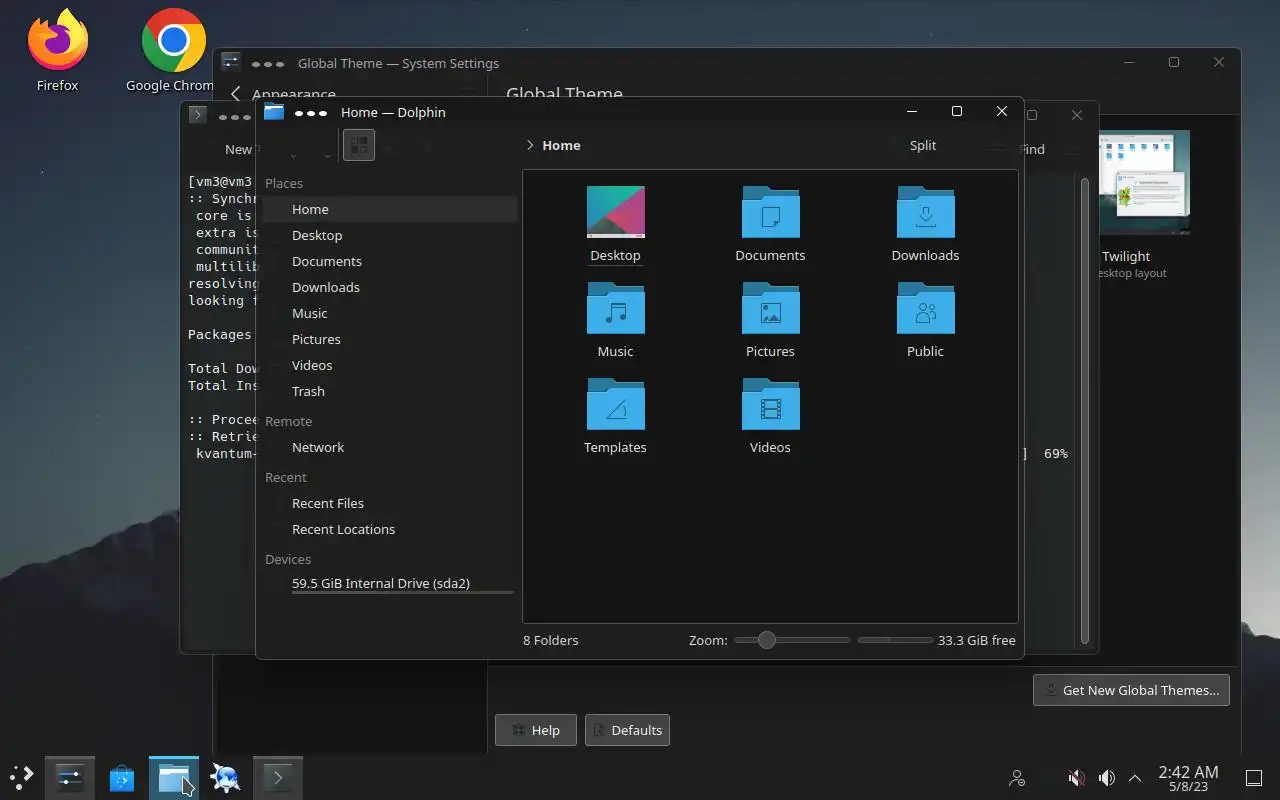Open Network under Remote section
1280x800 pixels.
(390, 447)
